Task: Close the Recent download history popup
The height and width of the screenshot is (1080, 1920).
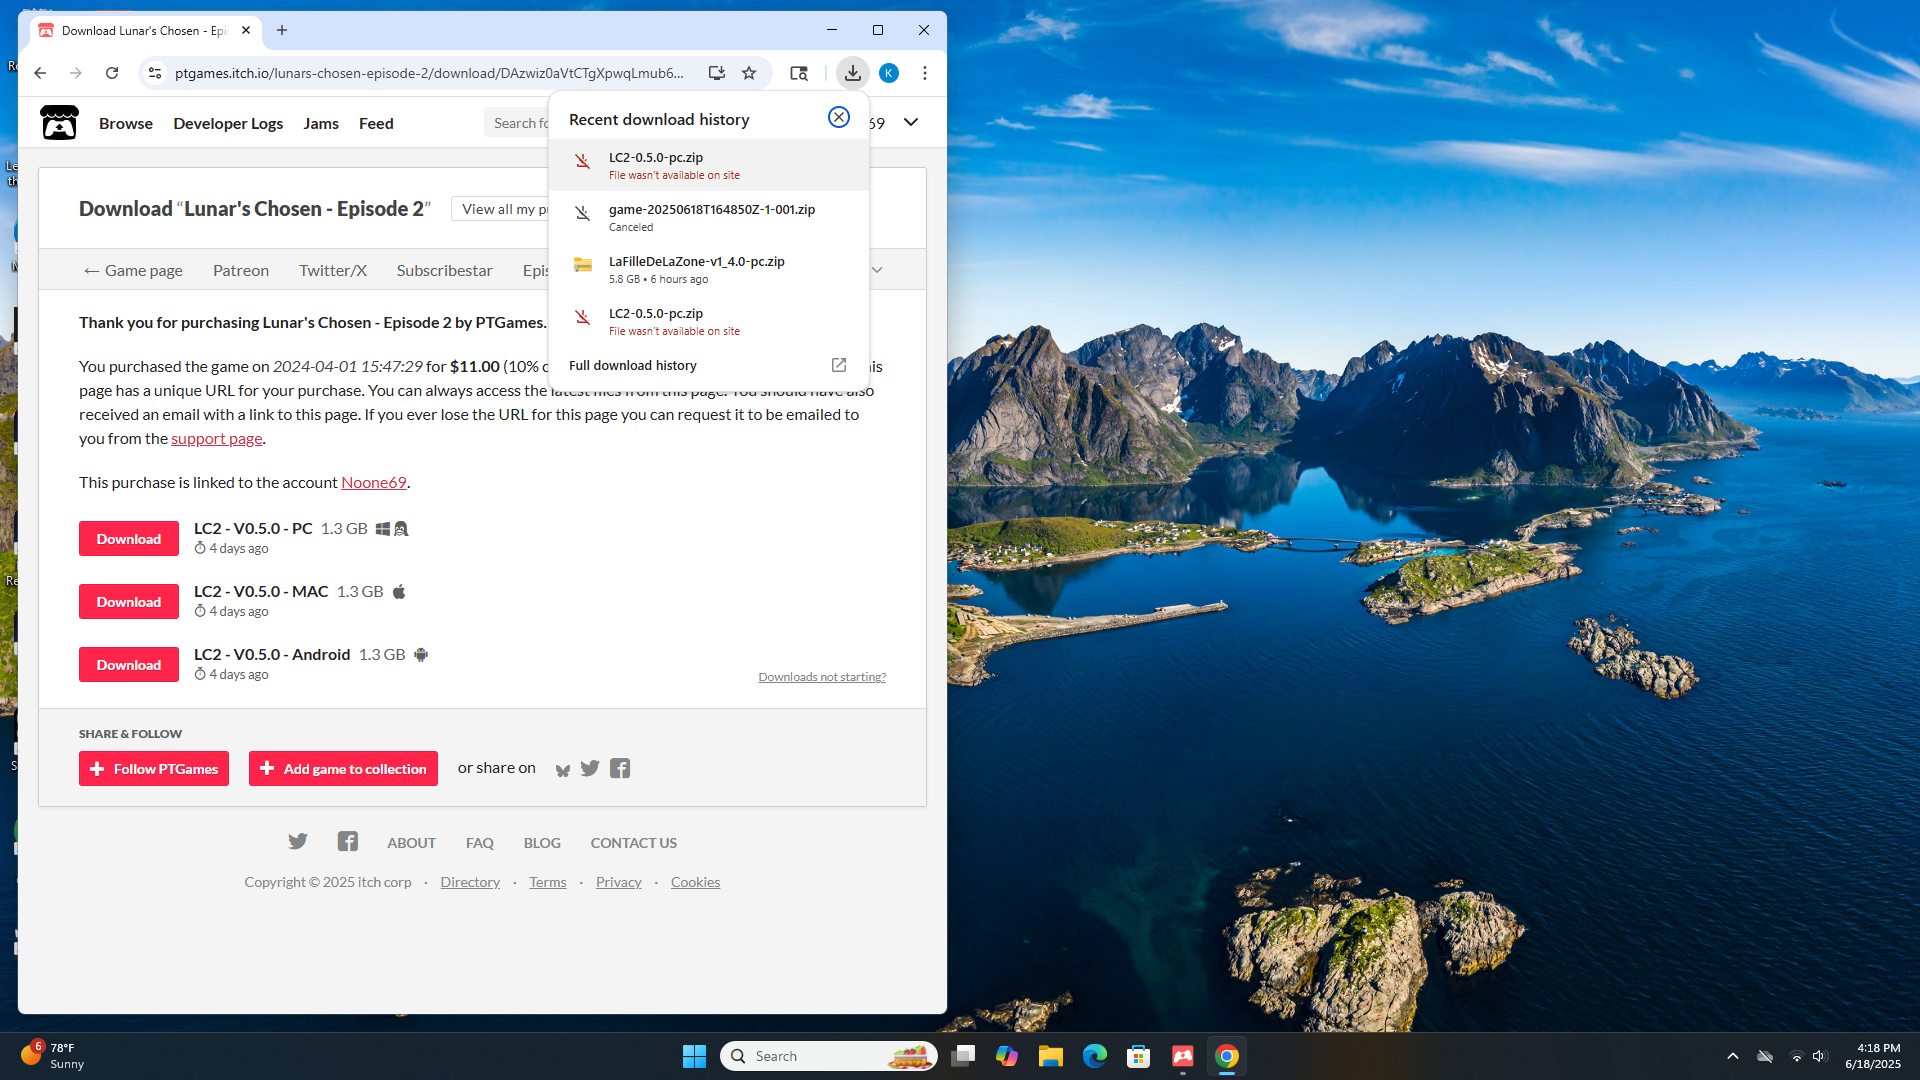Action: click(839, 118)
